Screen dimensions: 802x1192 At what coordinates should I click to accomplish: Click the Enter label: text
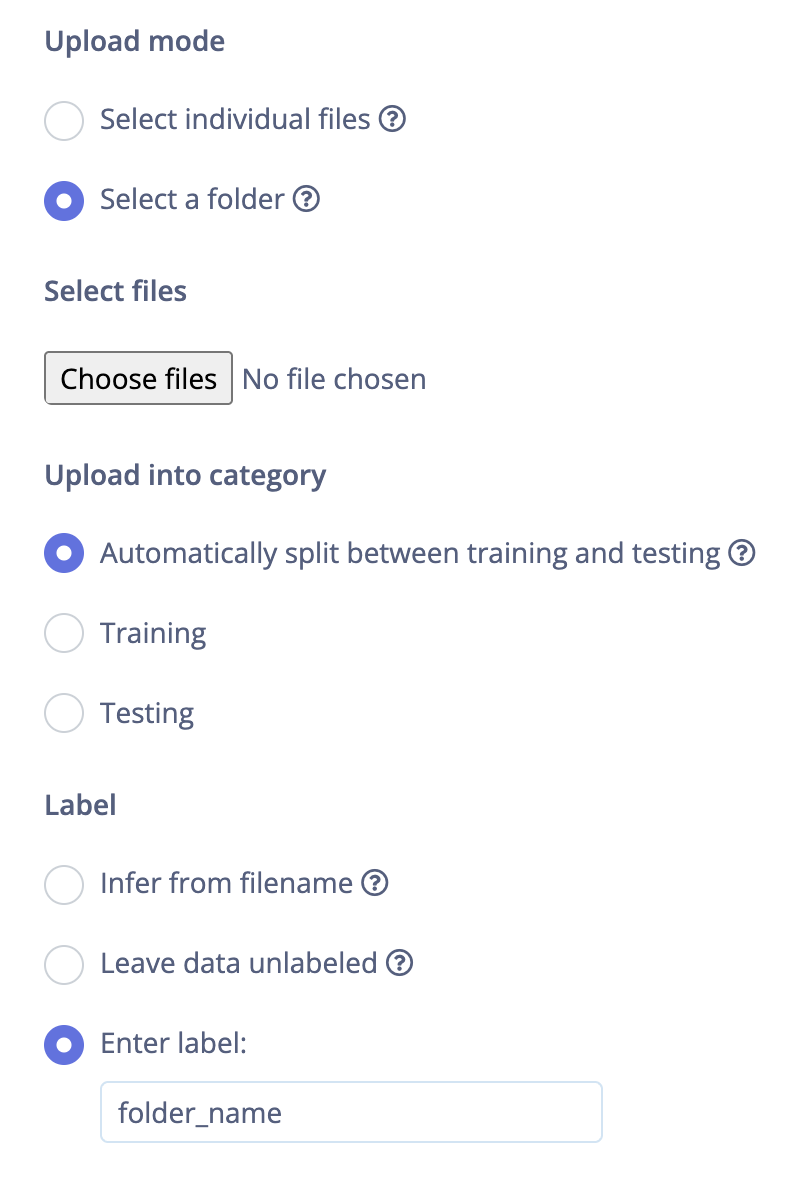(173, 1044)
